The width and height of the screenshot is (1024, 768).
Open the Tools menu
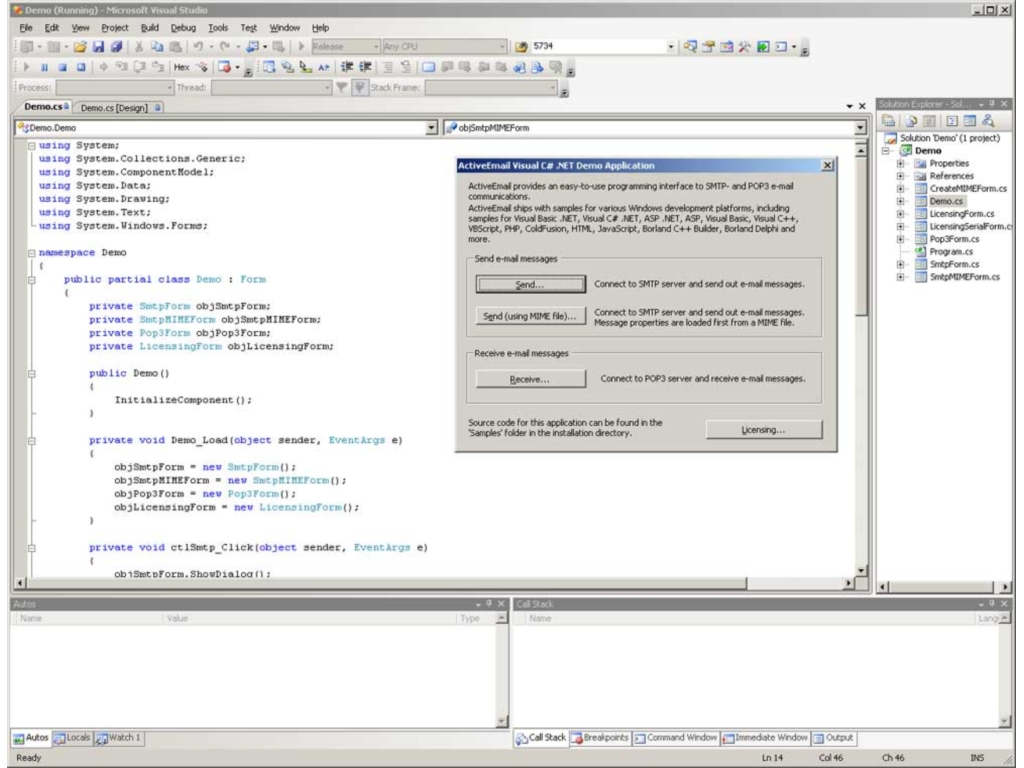coord(218,28)
